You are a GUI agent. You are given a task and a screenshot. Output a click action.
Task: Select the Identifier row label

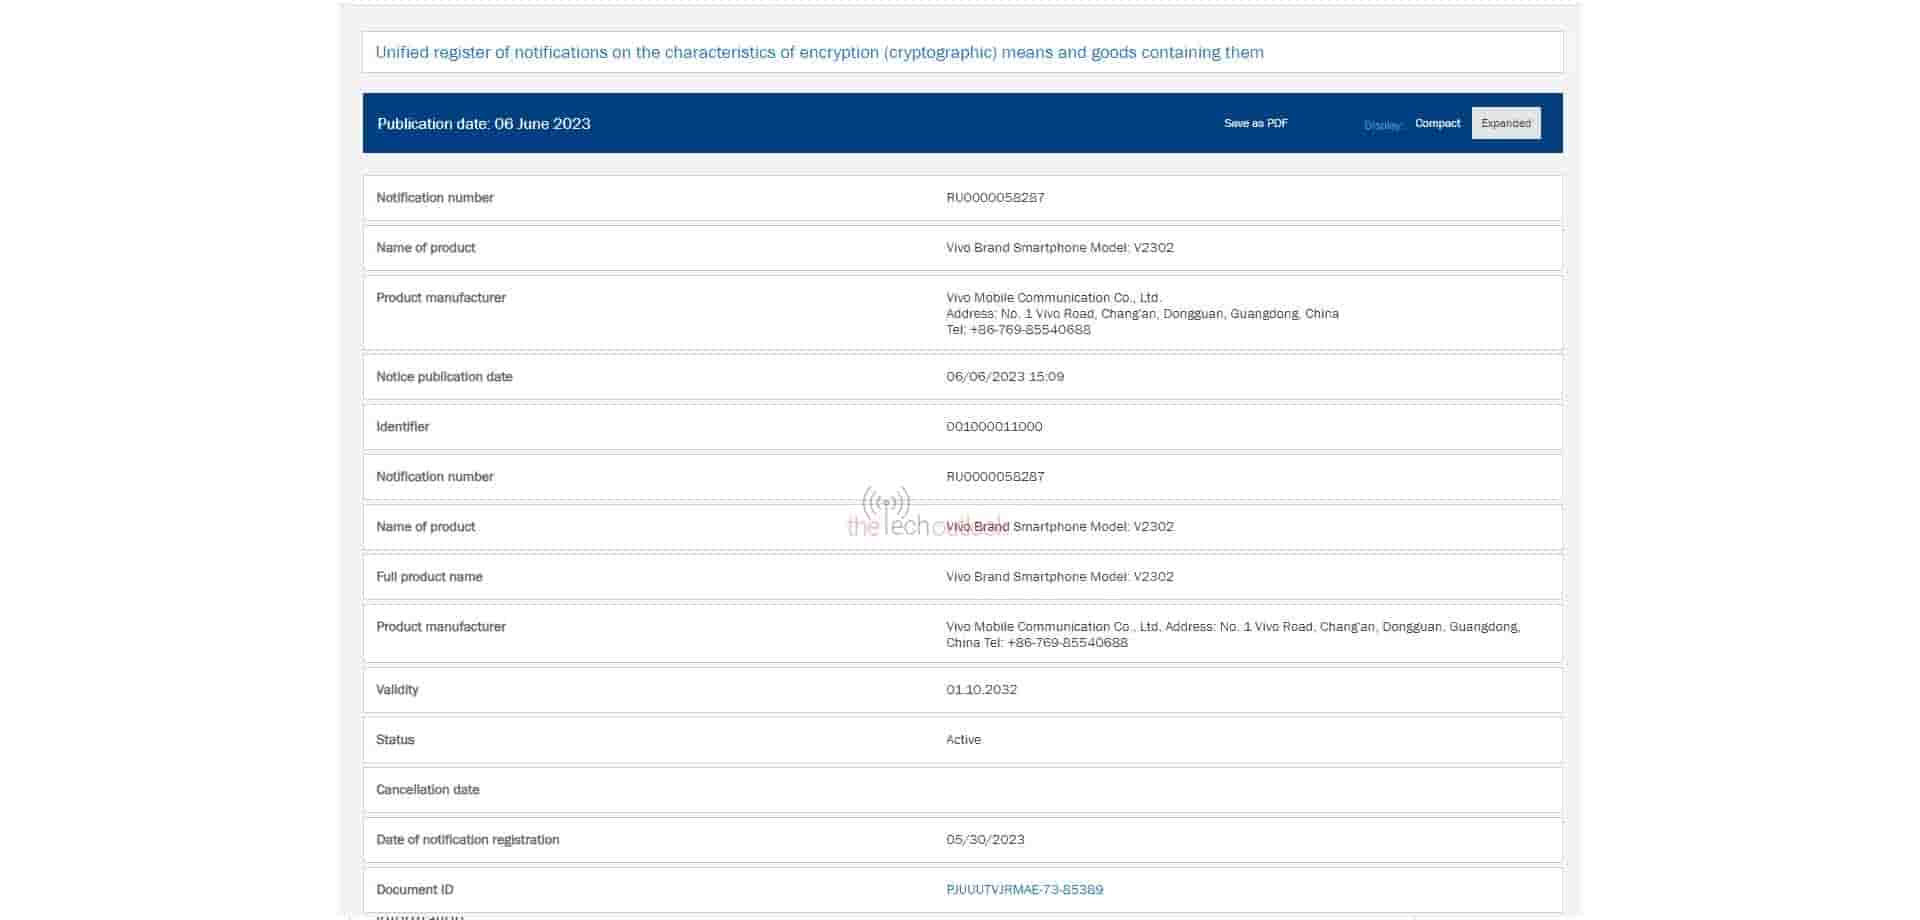402,427
